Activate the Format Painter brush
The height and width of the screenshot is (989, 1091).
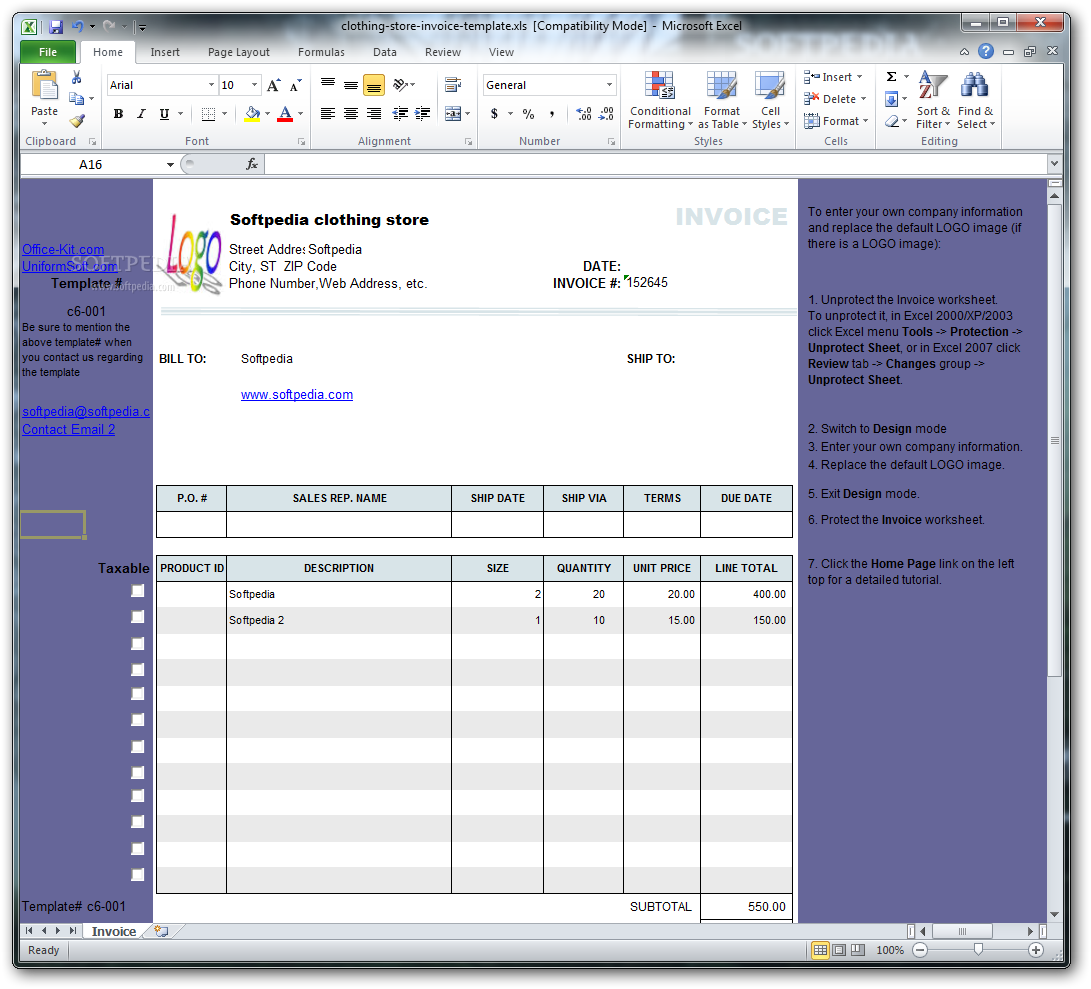(77, 120)
